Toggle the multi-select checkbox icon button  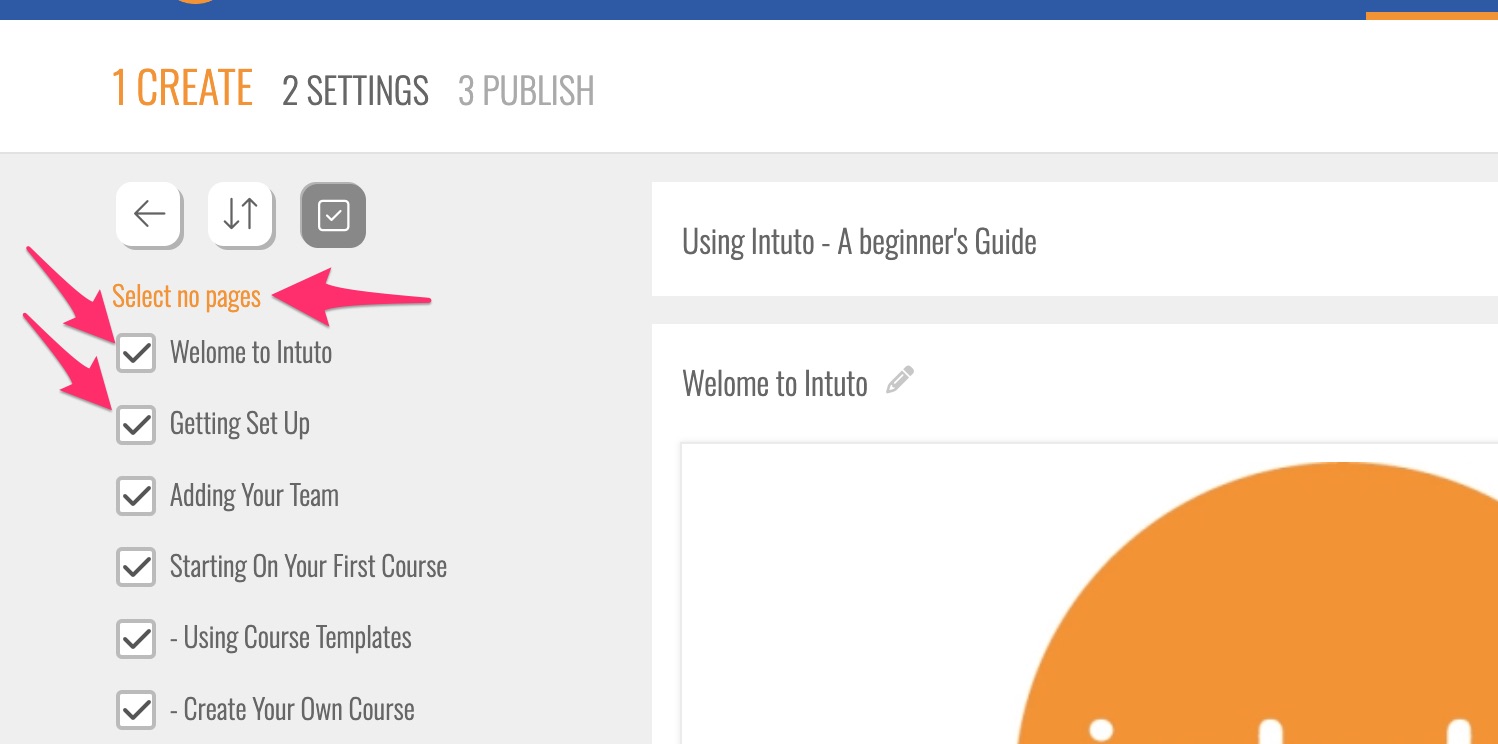click(333, 215)
